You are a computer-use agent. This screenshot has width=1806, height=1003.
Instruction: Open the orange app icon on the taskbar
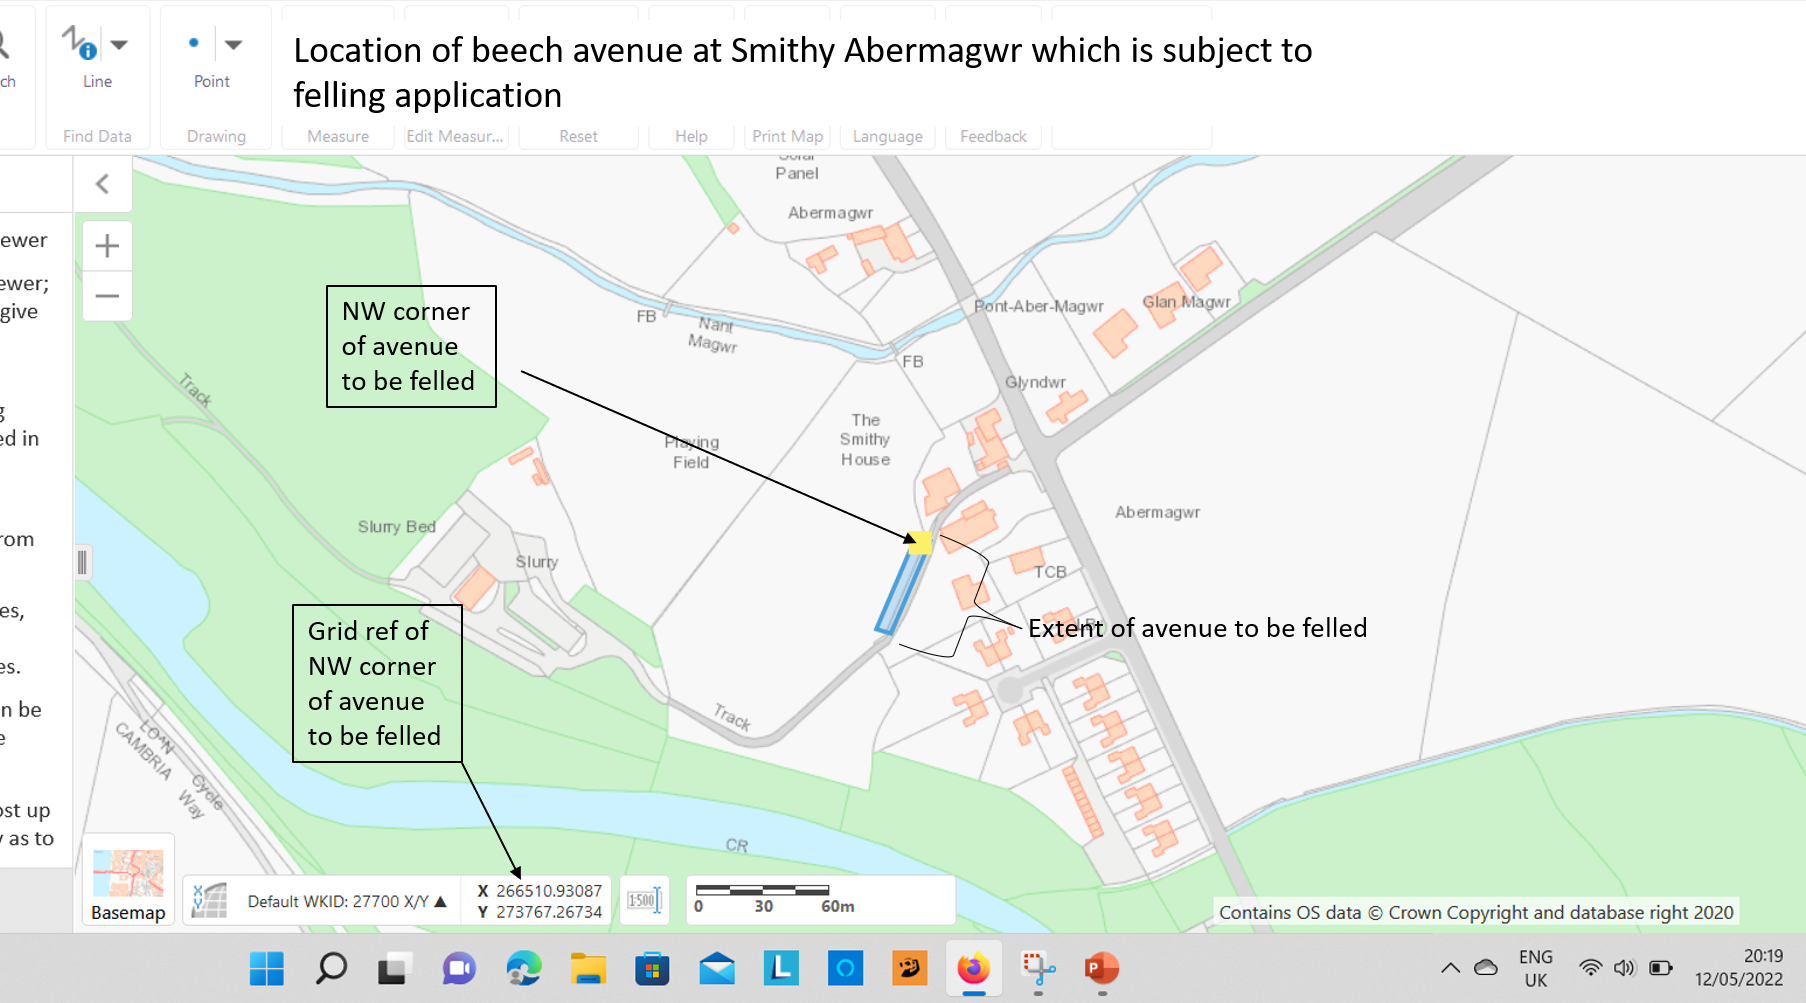909,968
